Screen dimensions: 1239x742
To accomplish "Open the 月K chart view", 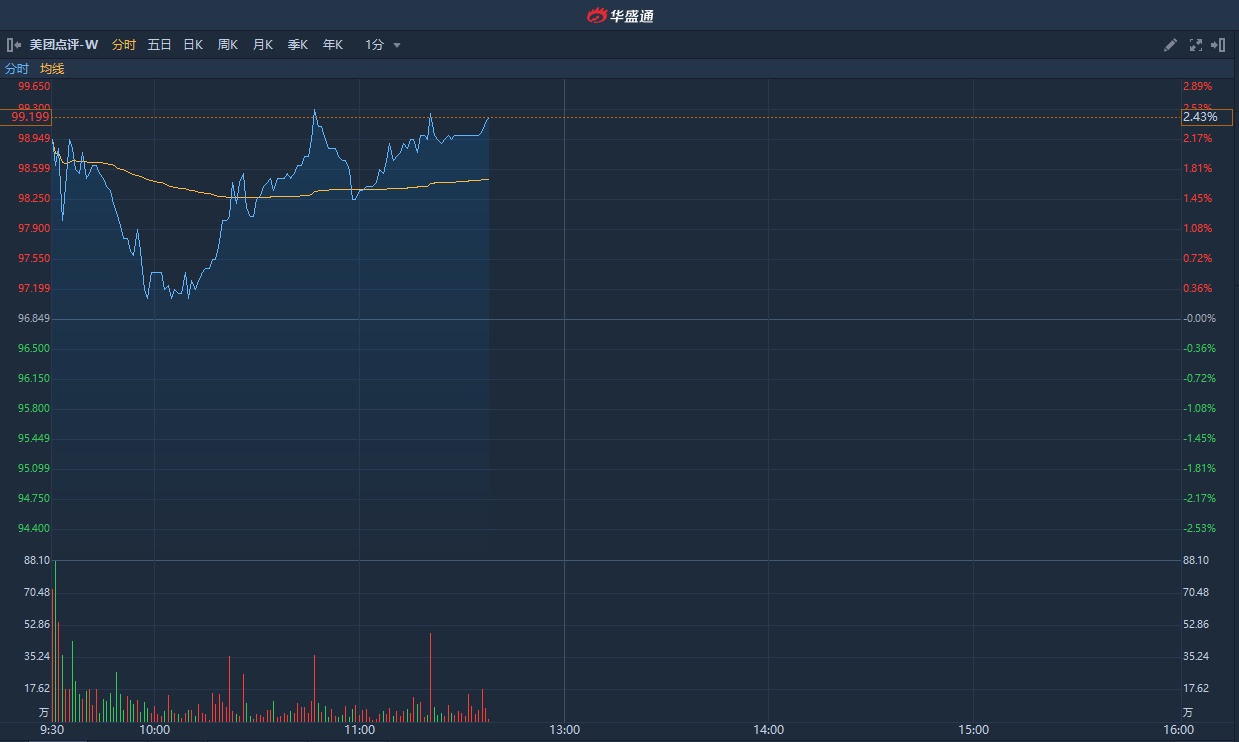I will click(263, 45).
